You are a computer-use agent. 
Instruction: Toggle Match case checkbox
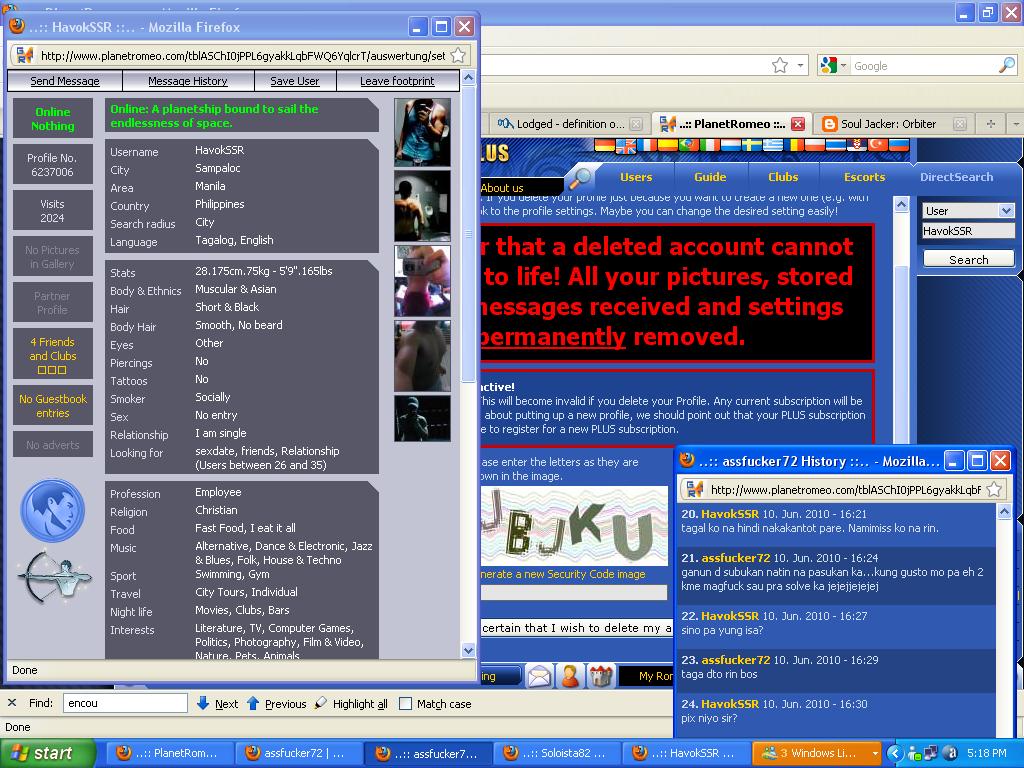[x=406, y=703]
